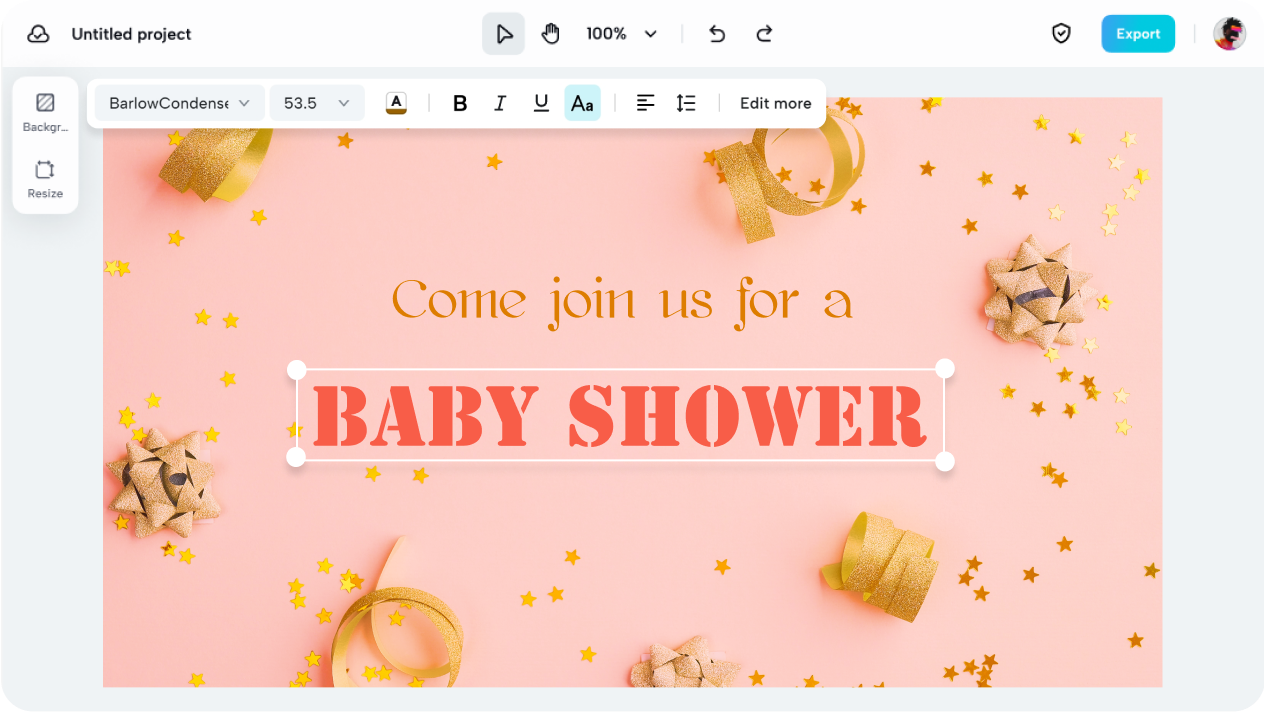Click the bottom-right handle of BABY SHOWER box

944,461
